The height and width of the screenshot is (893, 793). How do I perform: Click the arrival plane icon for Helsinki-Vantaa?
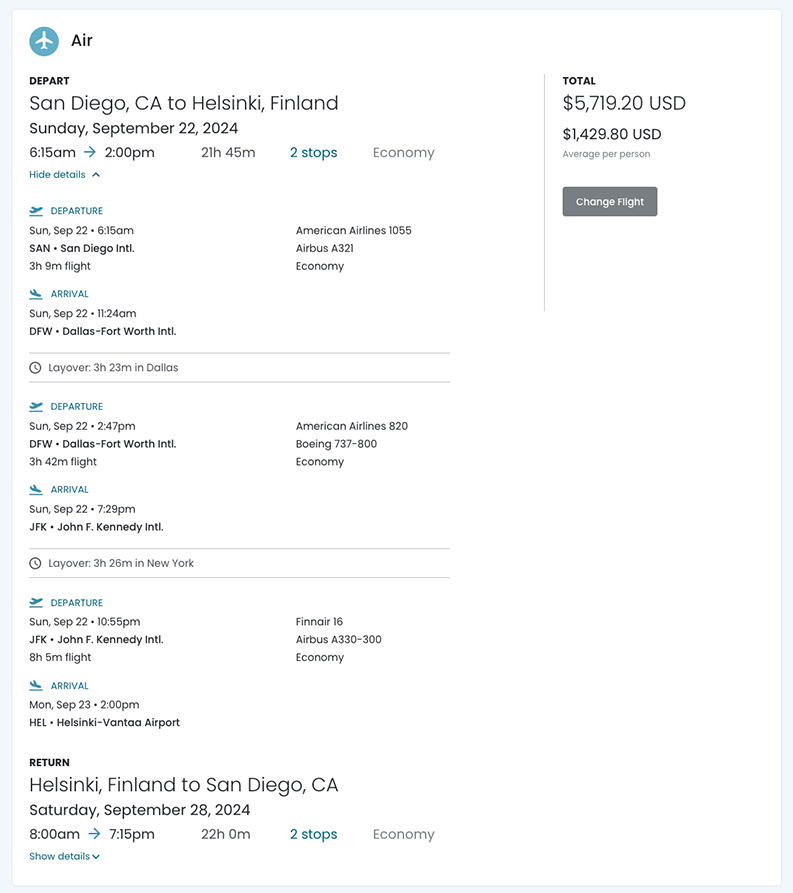37,686
